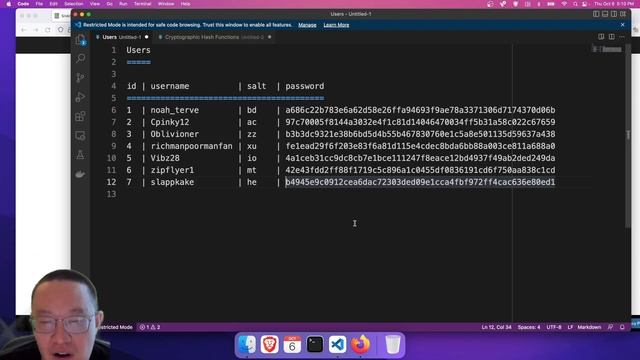
Task: Open Visual Studio Code from the Dock
Action: [338, 344]
